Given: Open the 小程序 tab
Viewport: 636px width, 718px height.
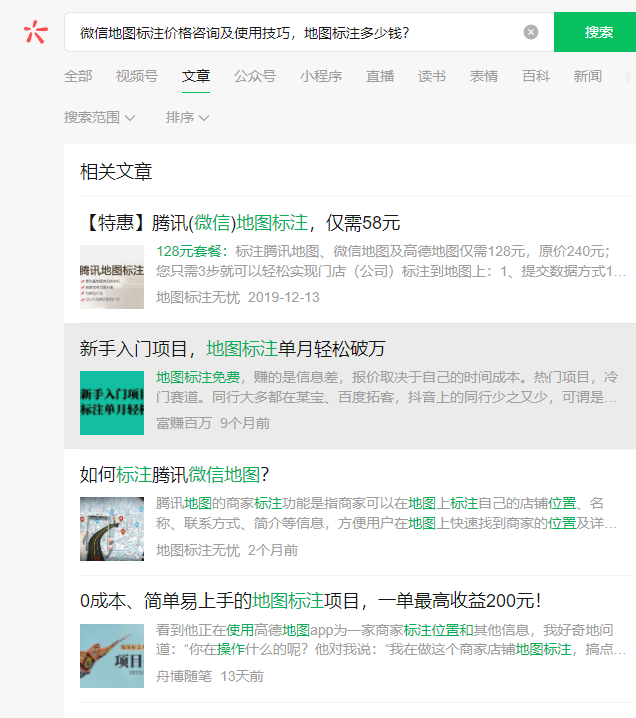Looking at the screenshot, I should tap(321, 76).
